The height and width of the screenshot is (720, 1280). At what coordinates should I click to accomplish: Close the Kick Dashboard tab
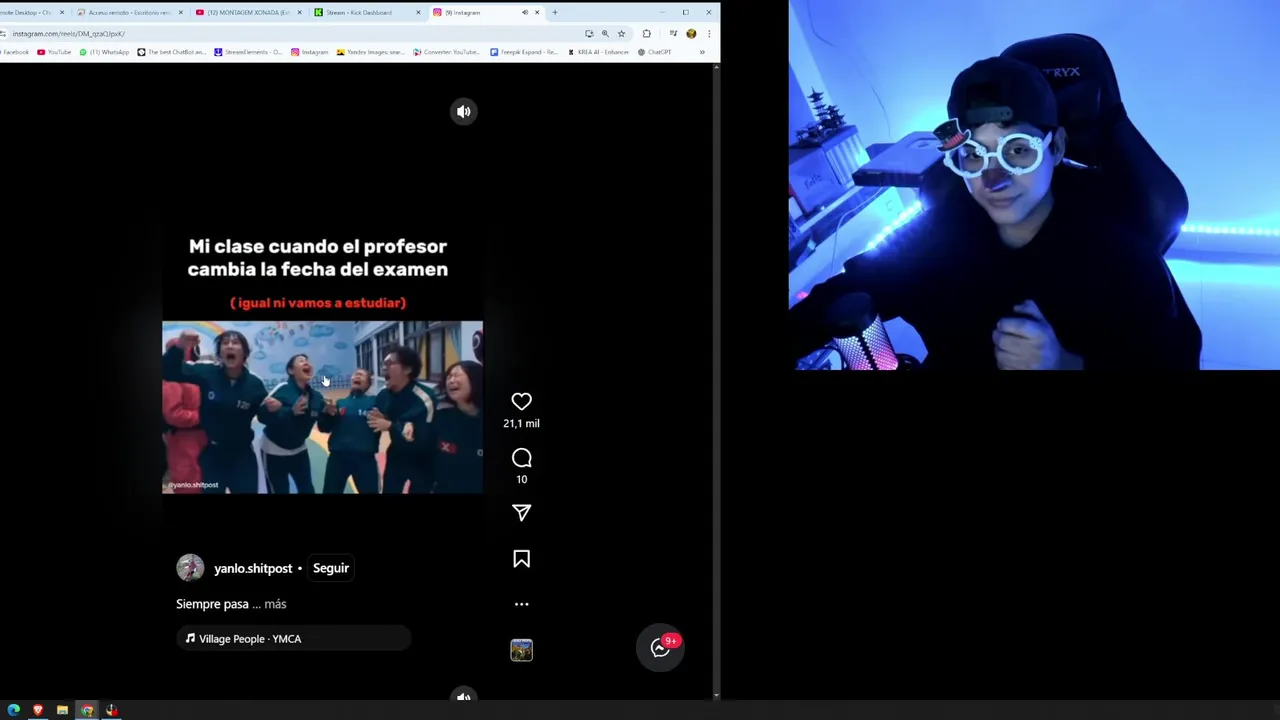[x=417, y=12]
